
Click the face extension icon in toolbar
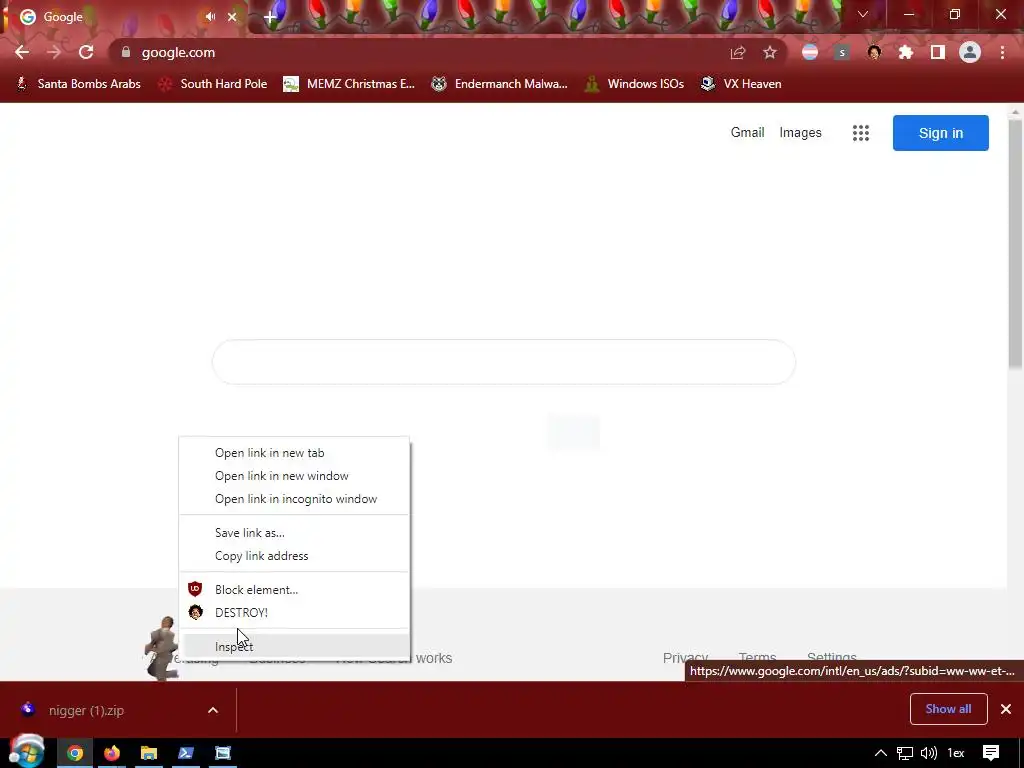(874, 52)
